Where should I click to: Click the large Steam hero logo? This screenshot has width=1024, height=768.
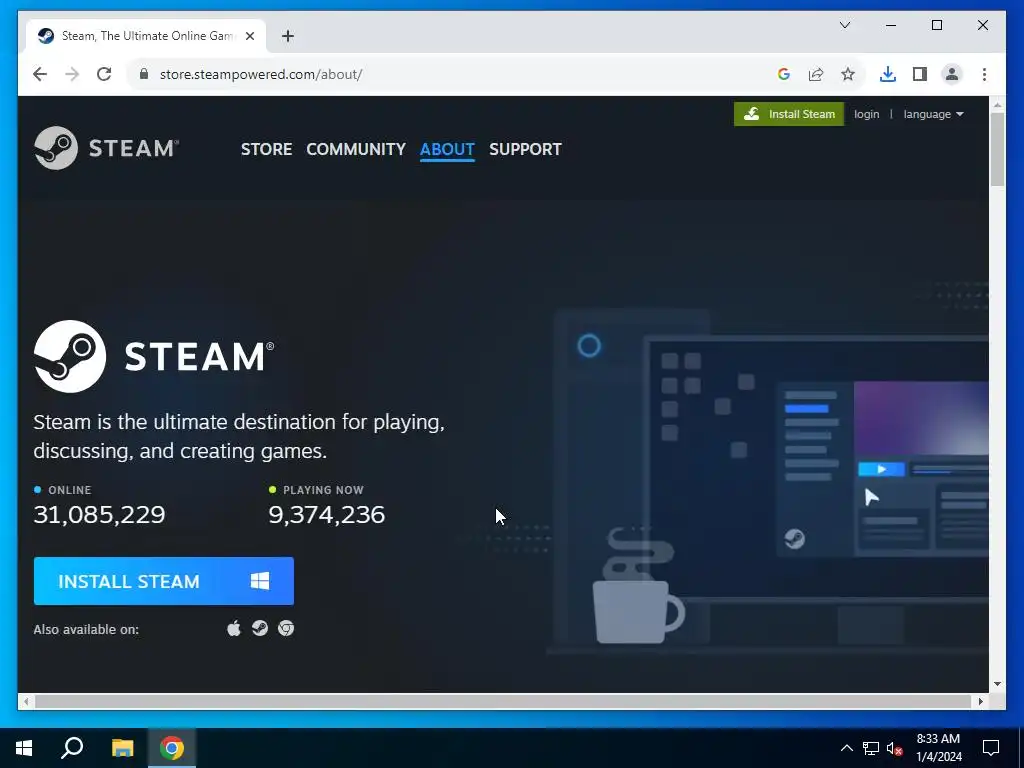(154, 356)
